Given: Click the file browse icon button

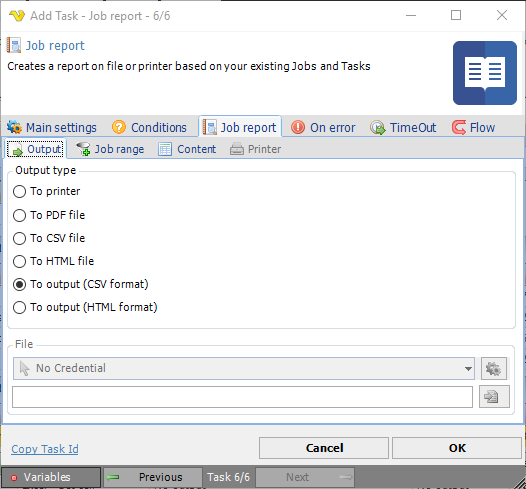Looking at the screenshot, I should pos(493,397).
